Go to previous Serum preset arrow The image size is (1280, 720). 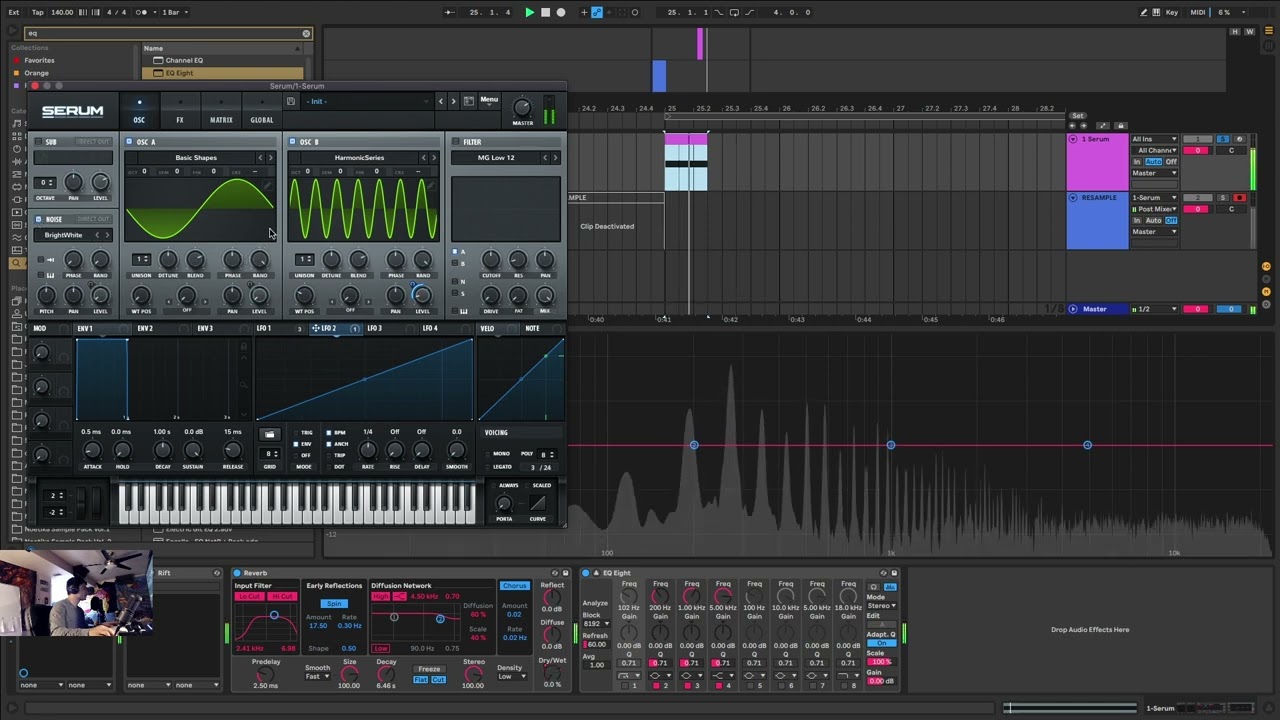(x=440, y=101)
